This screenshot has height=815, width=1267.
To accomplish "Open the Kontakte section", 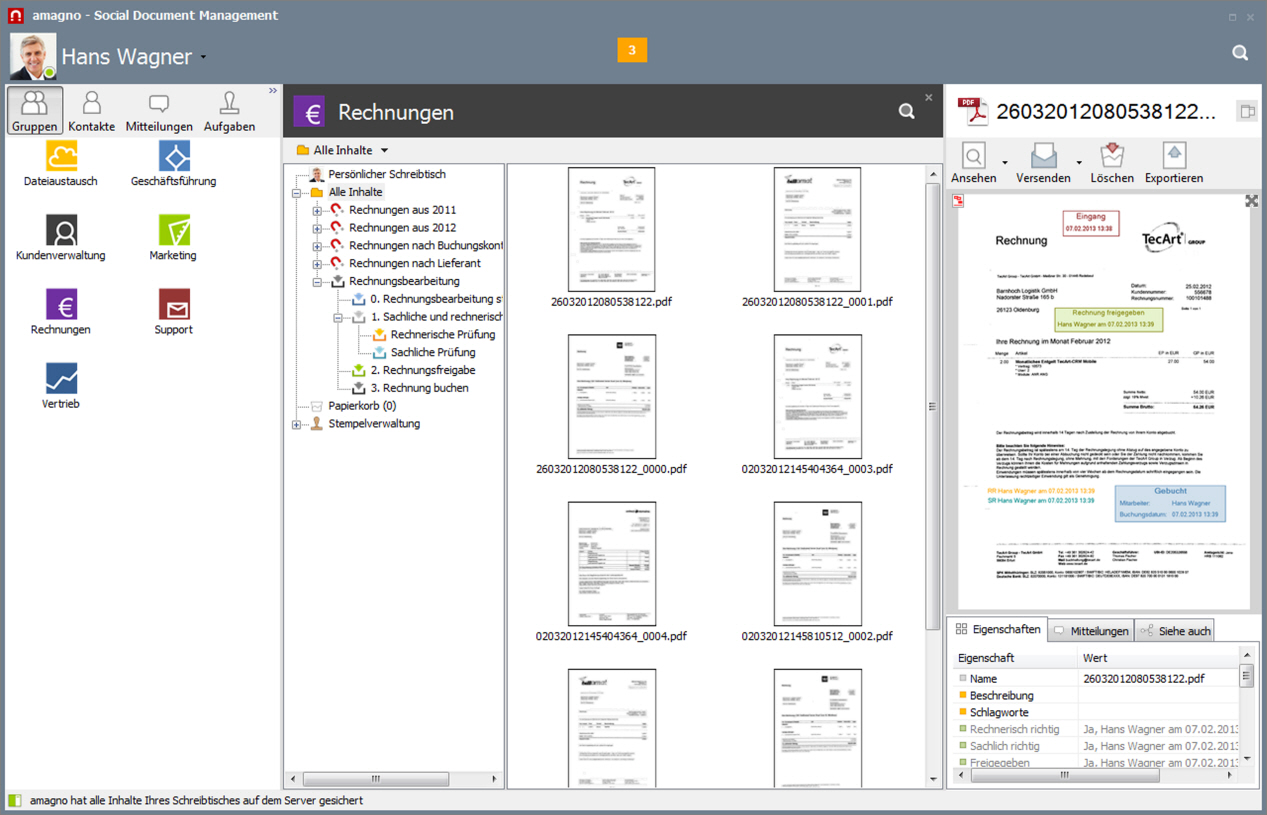I will [x=91, y=110].
